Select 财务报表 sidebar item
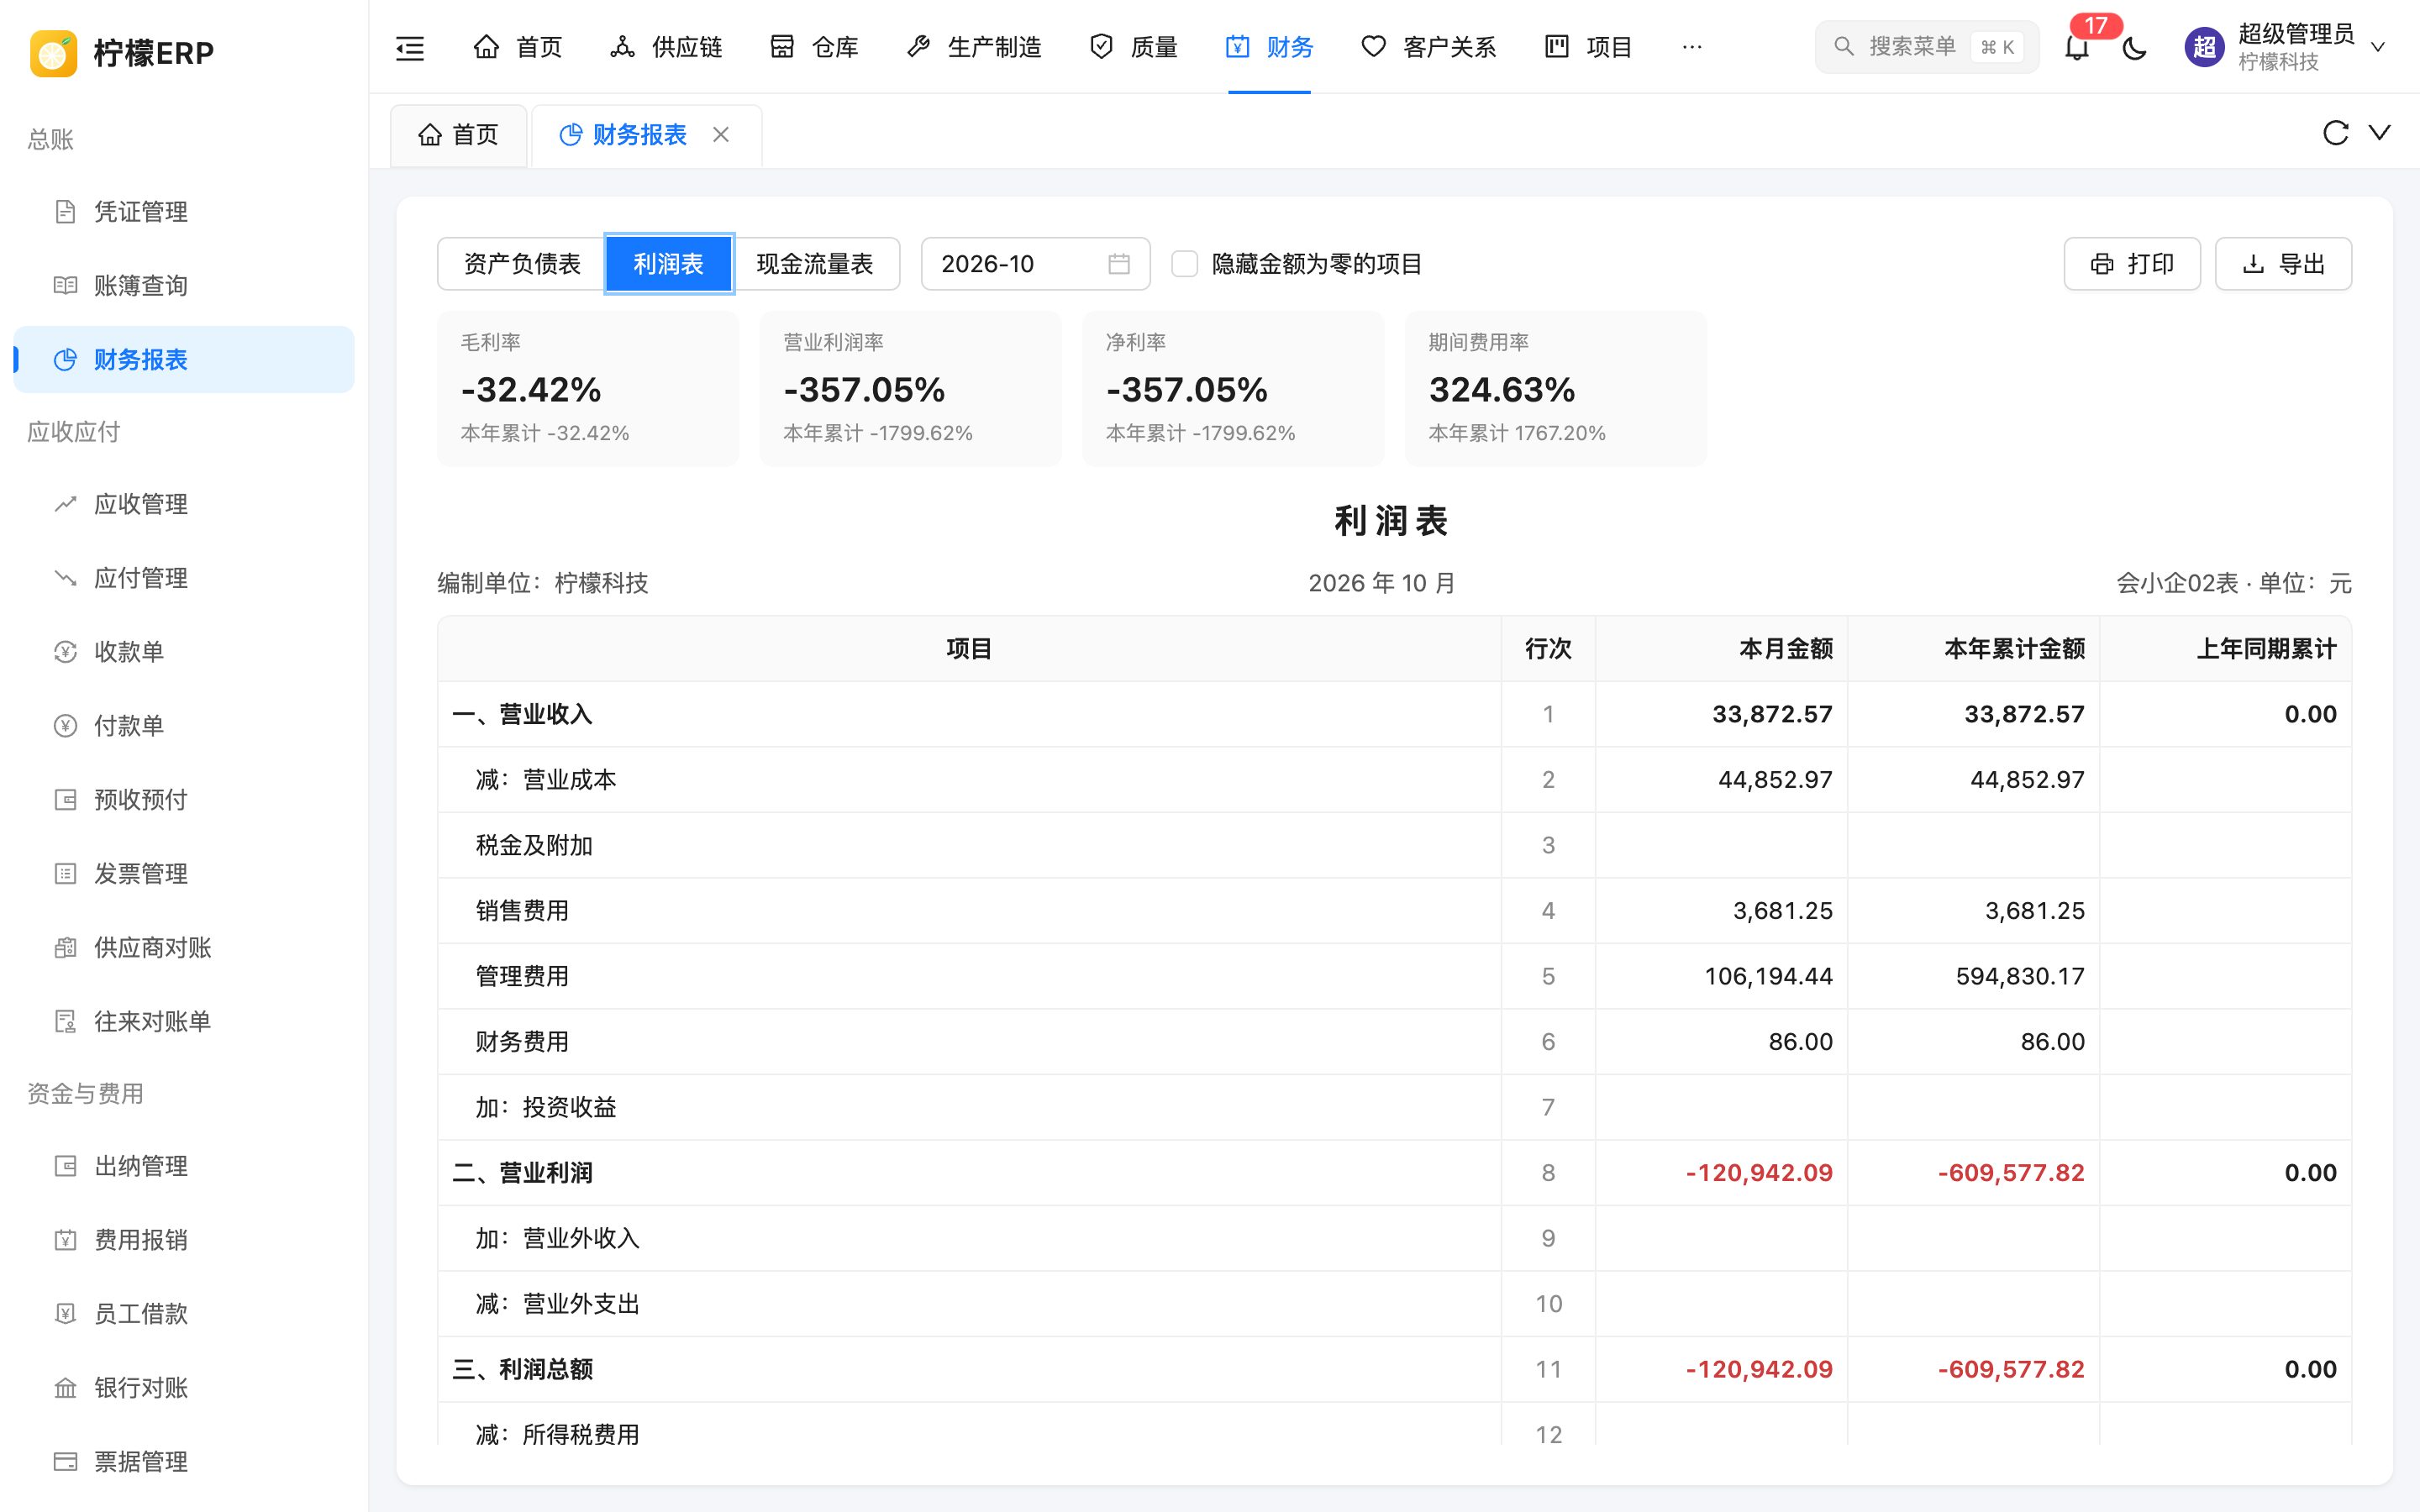This screenshot has height=1512, width=2420. pyautogui.click(x=184, y=360)
